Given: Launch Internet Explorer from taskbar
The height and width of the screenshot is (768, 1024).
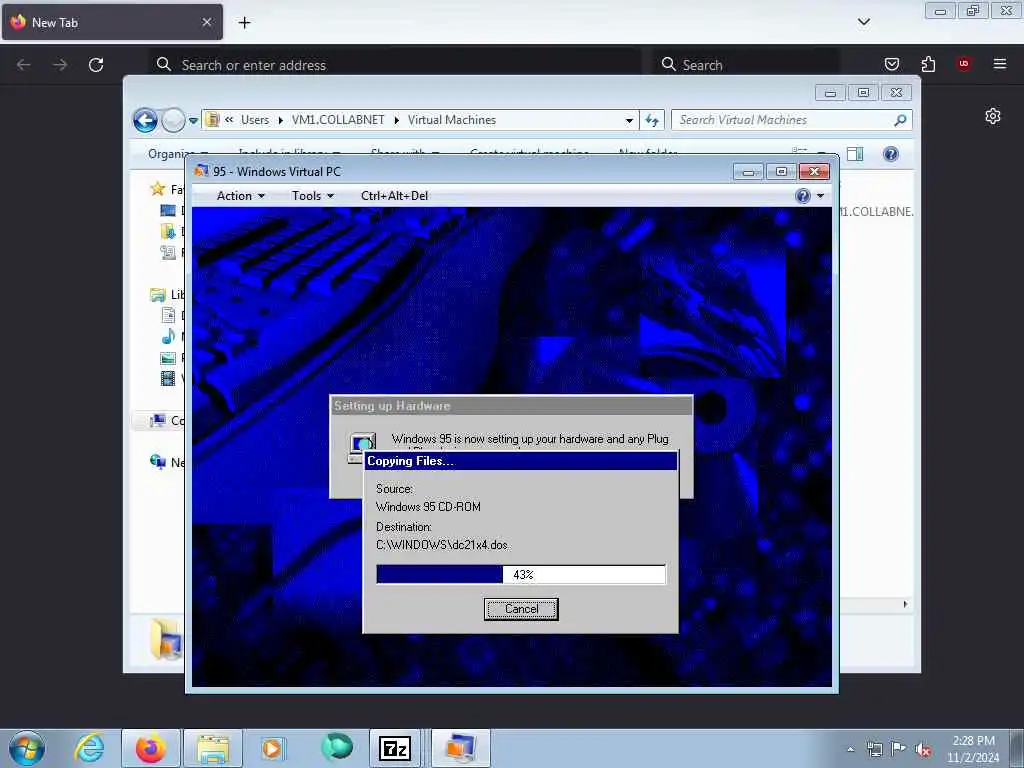Looking at the screenshot, I should coord(89,748).
